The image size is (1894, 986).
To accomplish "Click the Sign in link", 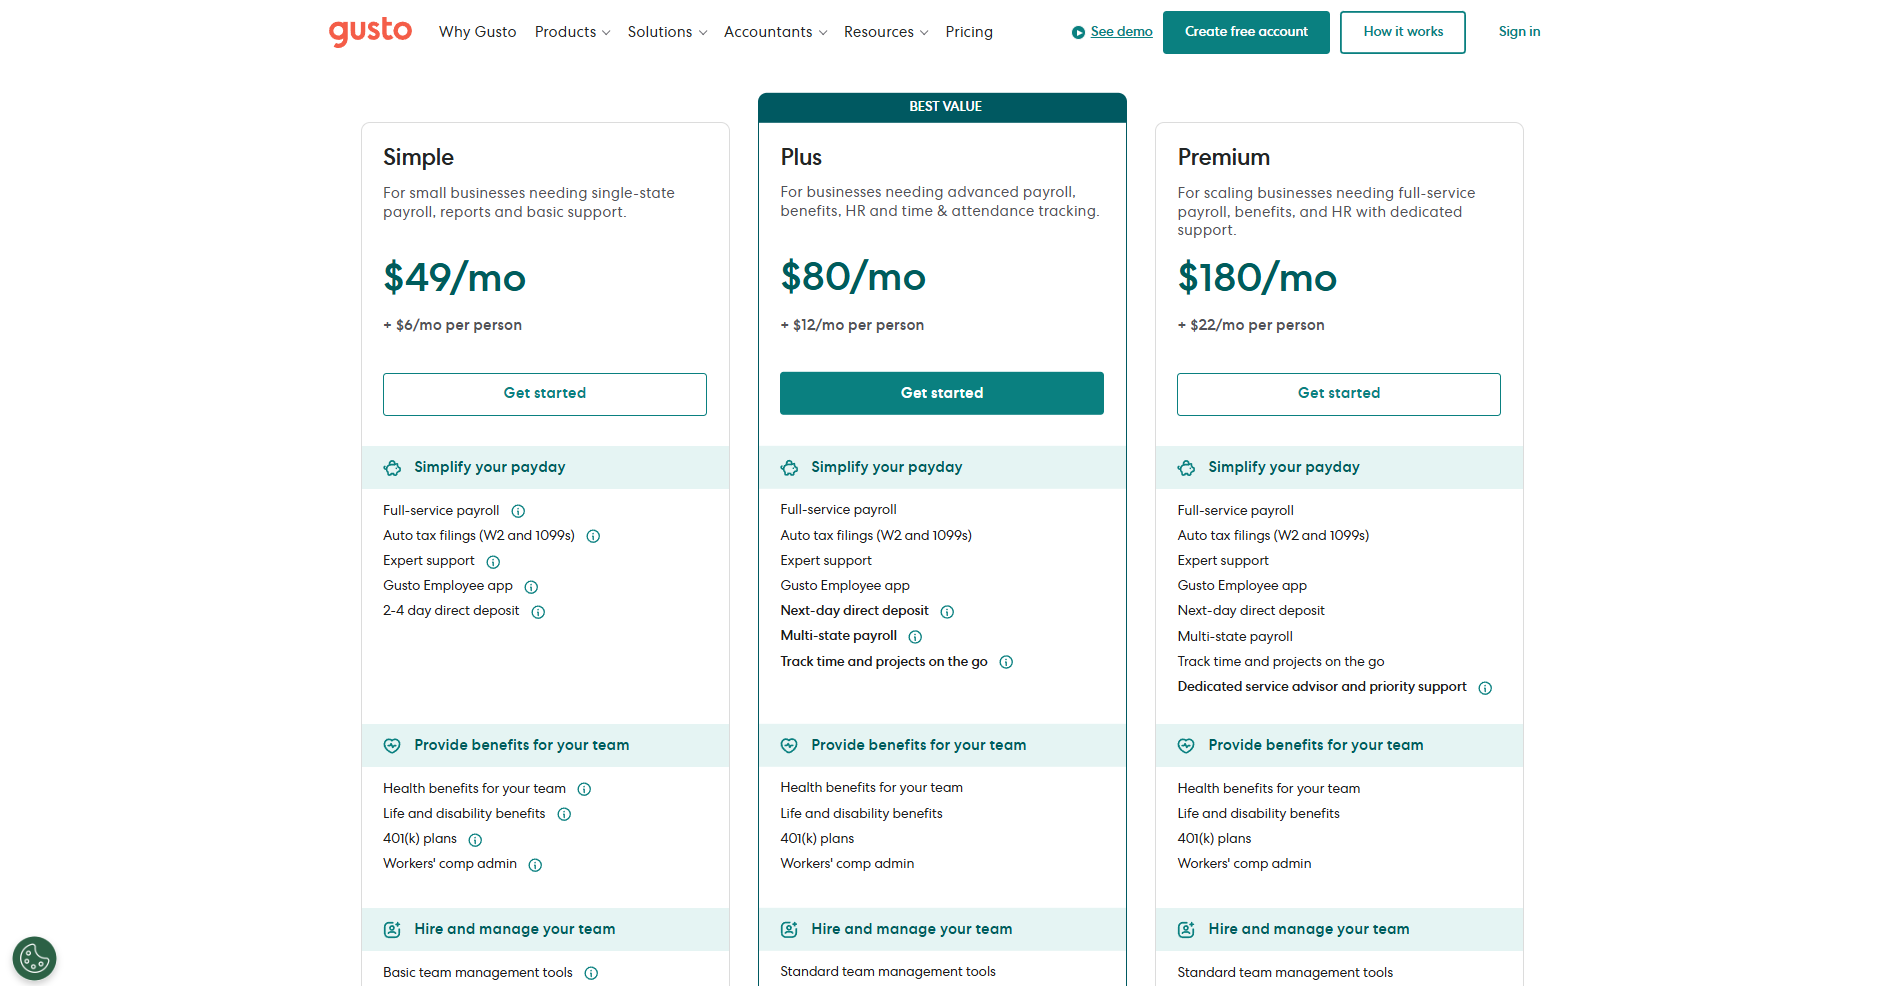I will 1519,31.
